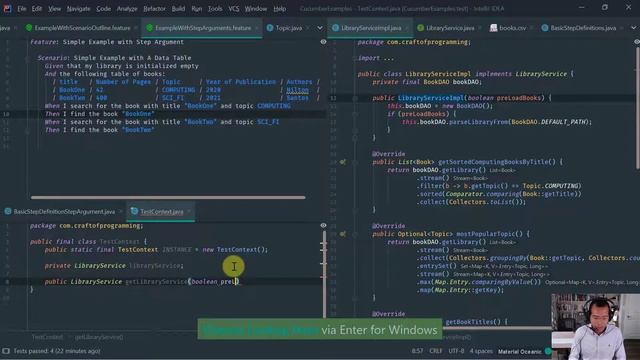Click the getLibraryService() breadcrumb

99,337
